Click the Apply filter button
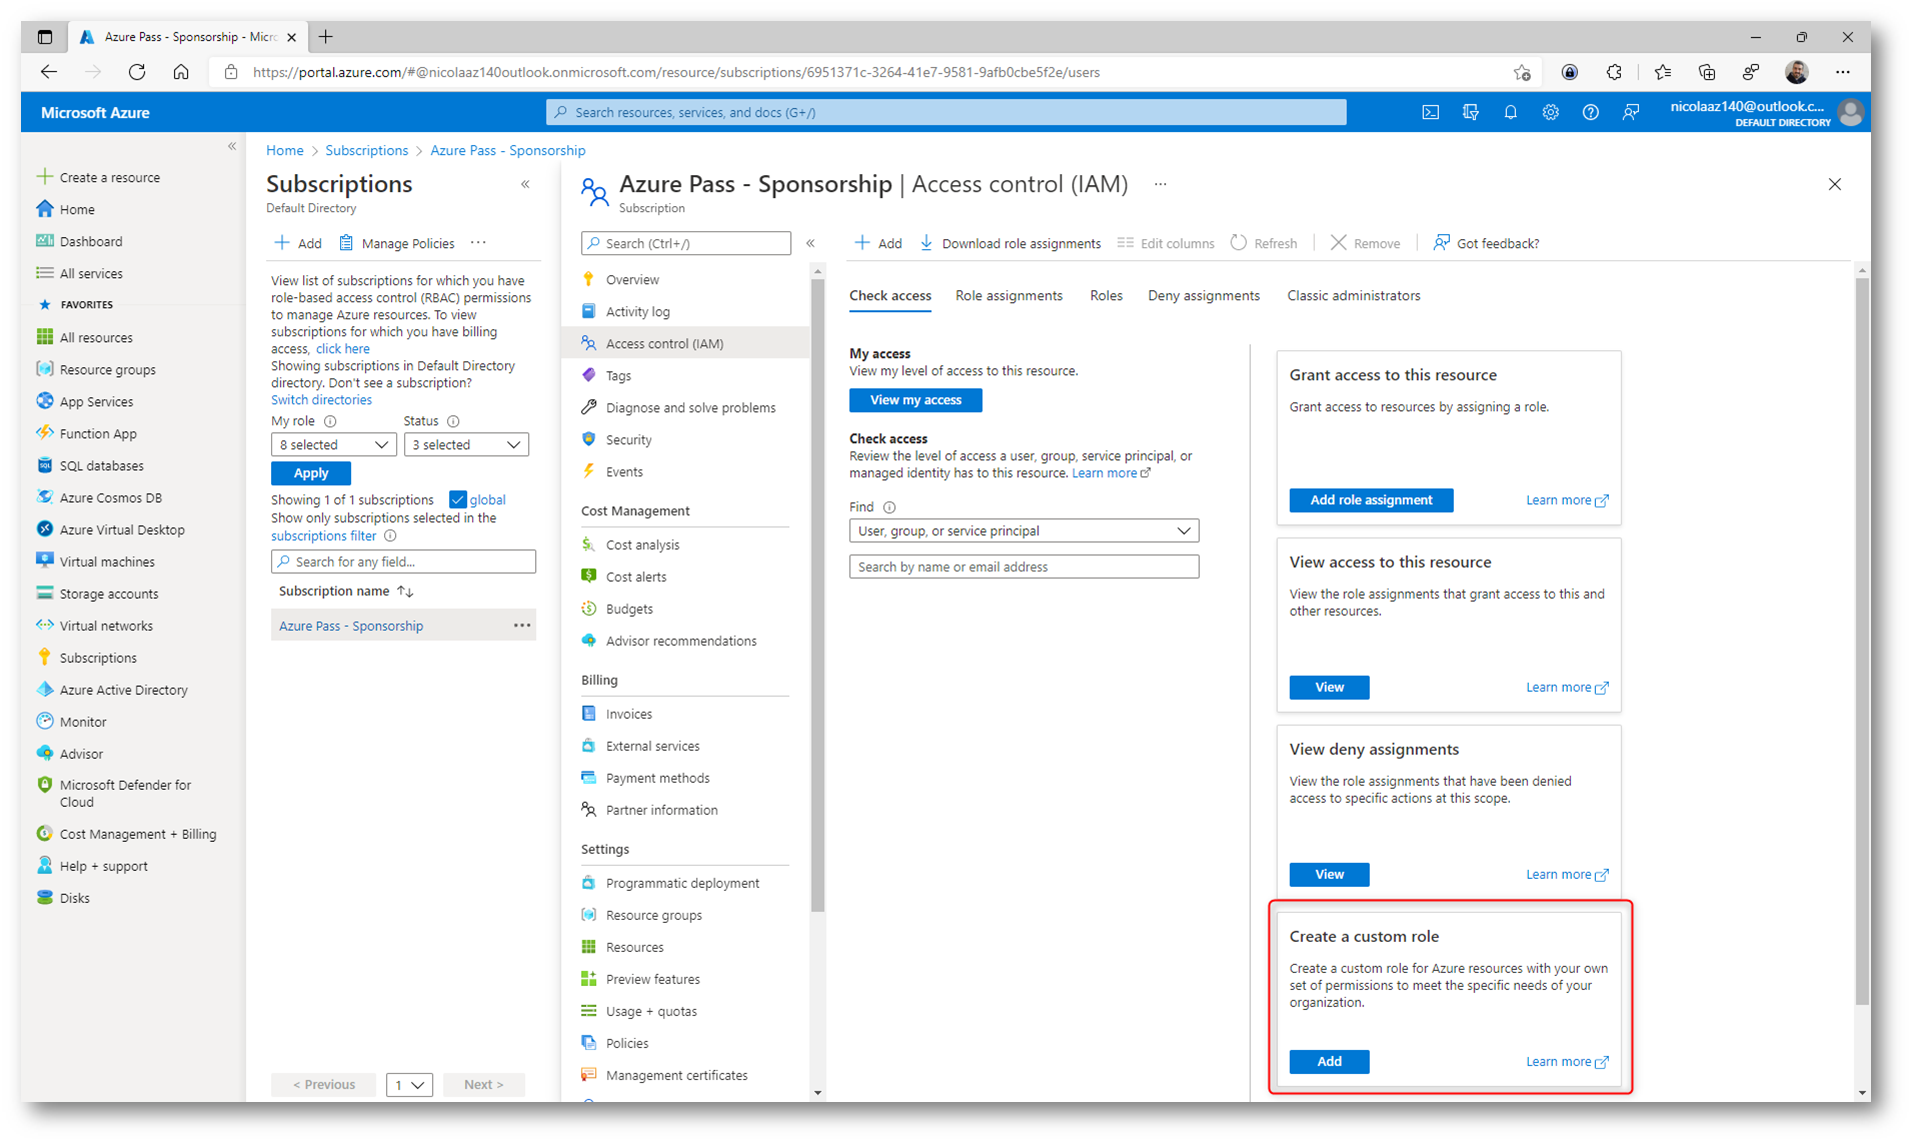 (310, 473)
